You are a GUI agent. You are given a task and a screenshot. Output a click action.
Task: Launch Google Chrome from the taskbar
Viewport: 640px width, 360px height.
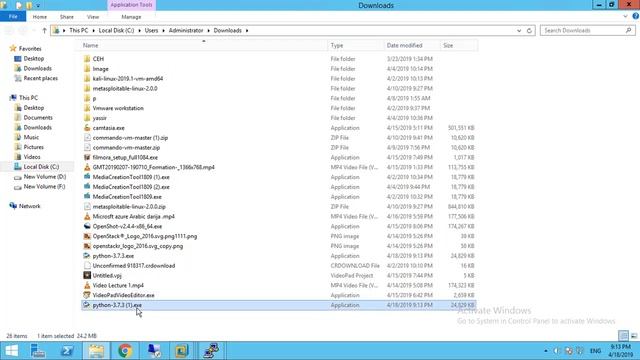[125, 351]
